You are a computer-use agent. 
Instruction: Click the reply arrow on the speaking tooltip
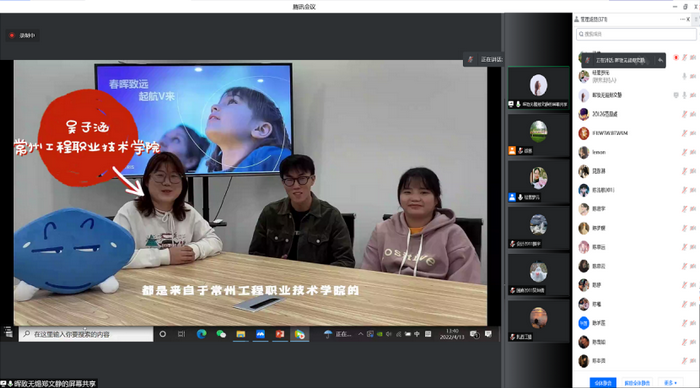pos(660,60)
